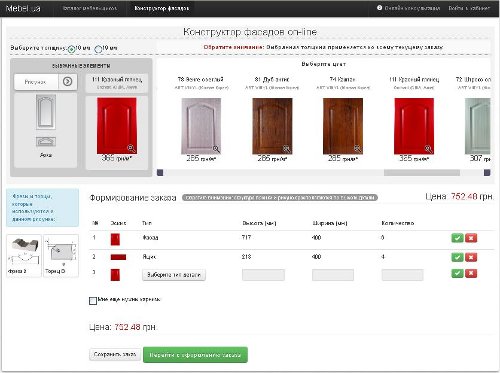
Task: Click the Рисунок button
Action: point(36,82)
